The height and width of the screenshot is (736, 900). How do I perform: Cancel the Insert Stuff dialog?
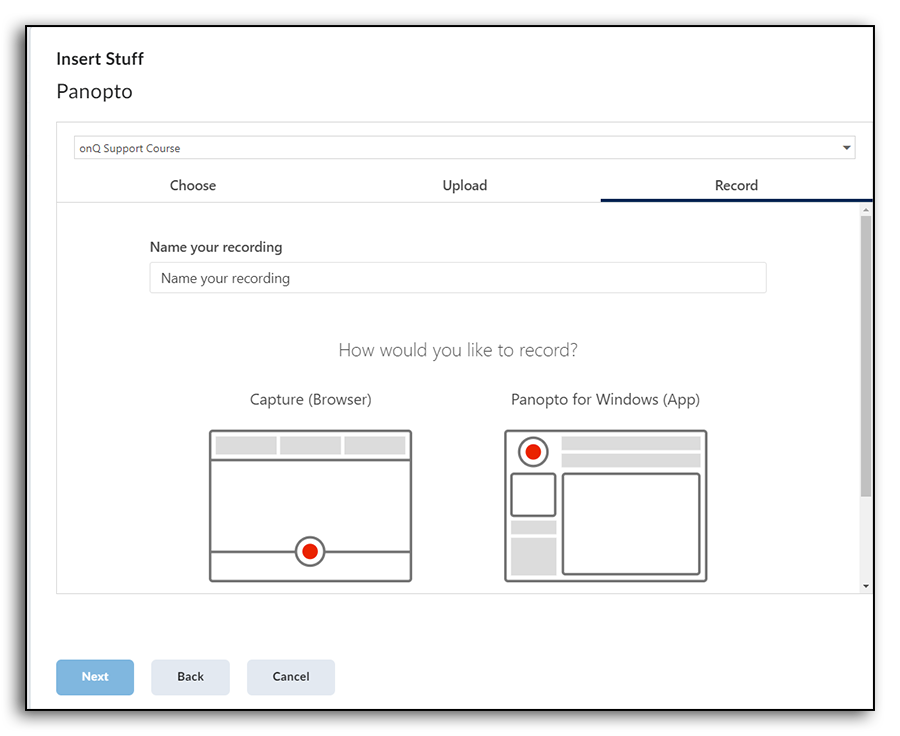click(291, 677)
